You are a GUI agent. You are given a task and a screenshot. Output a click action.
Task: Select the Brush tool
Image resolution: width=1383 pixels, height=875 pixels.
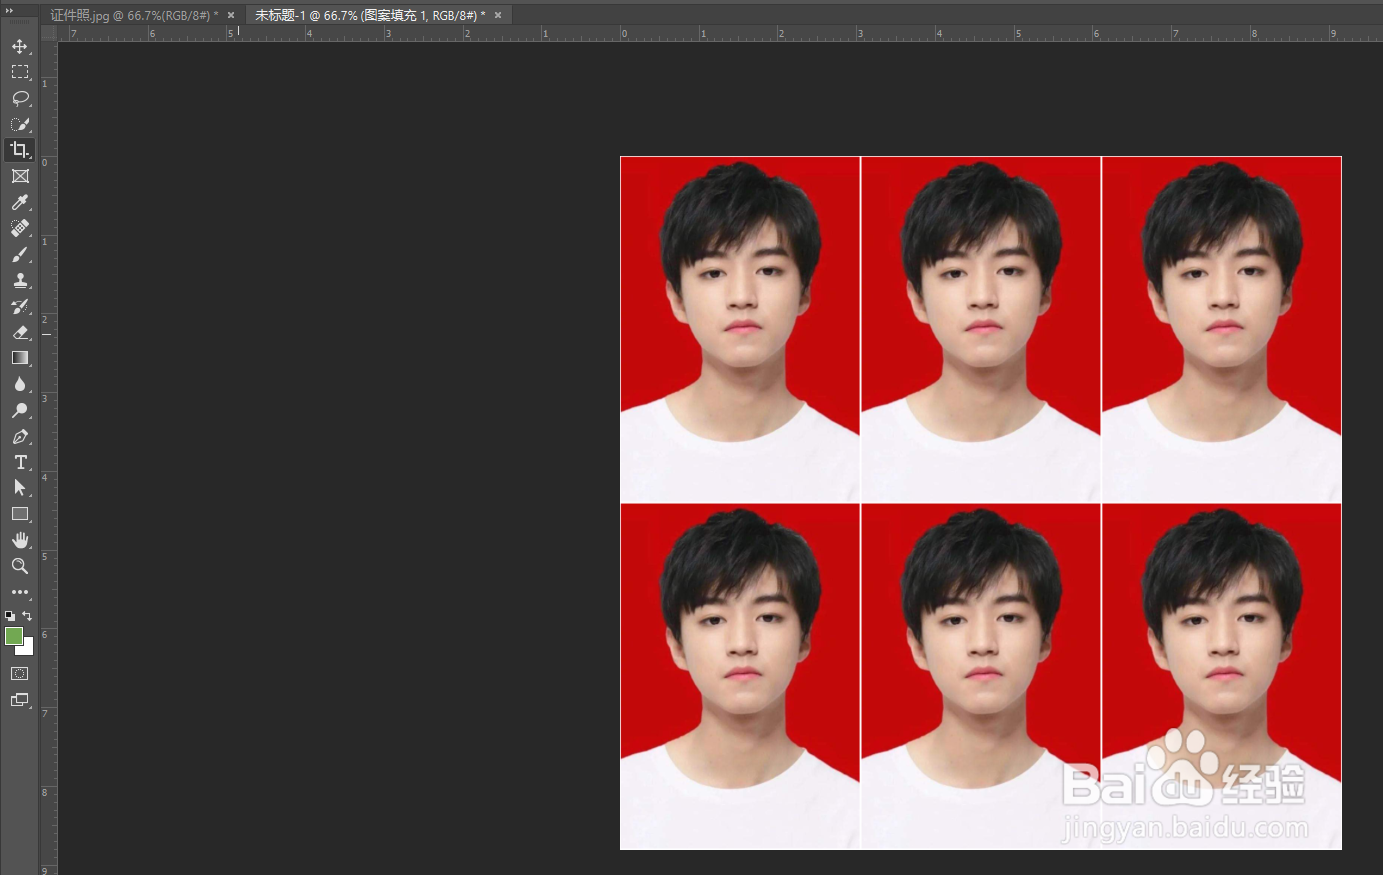click(x=20, y=254)
